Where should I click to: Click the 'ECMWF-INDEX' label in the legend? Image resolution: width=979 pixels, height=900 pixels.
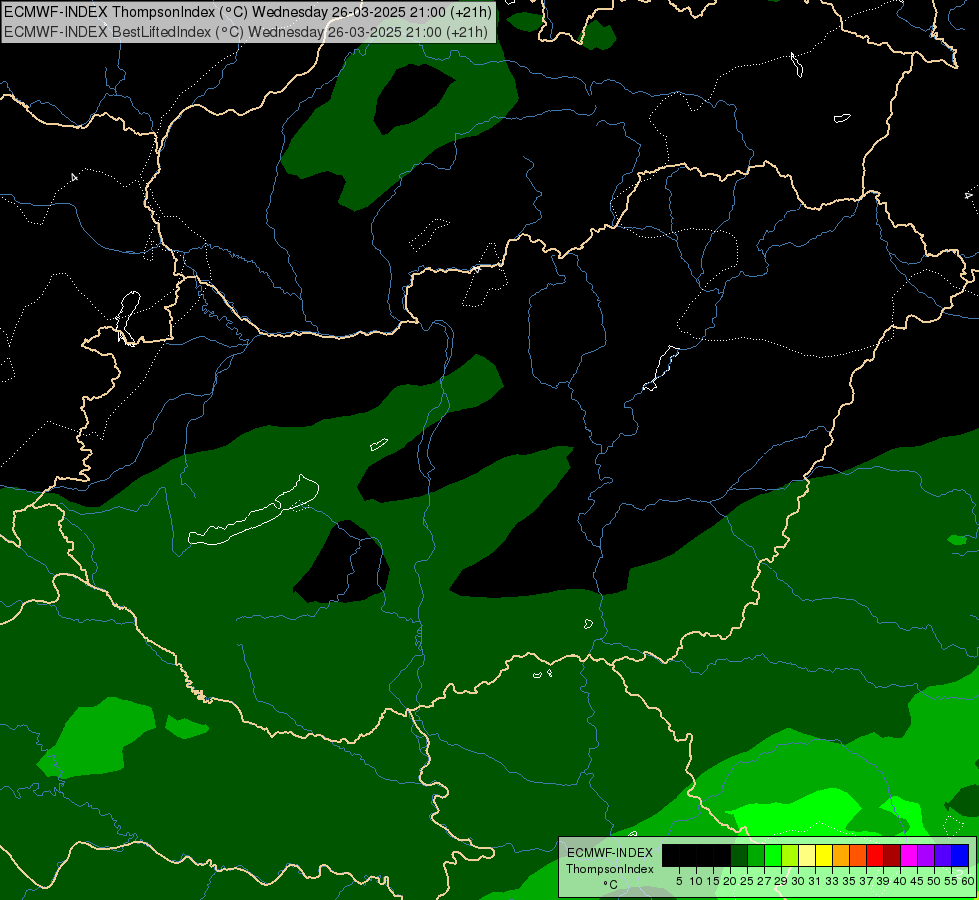pos(610,853)
